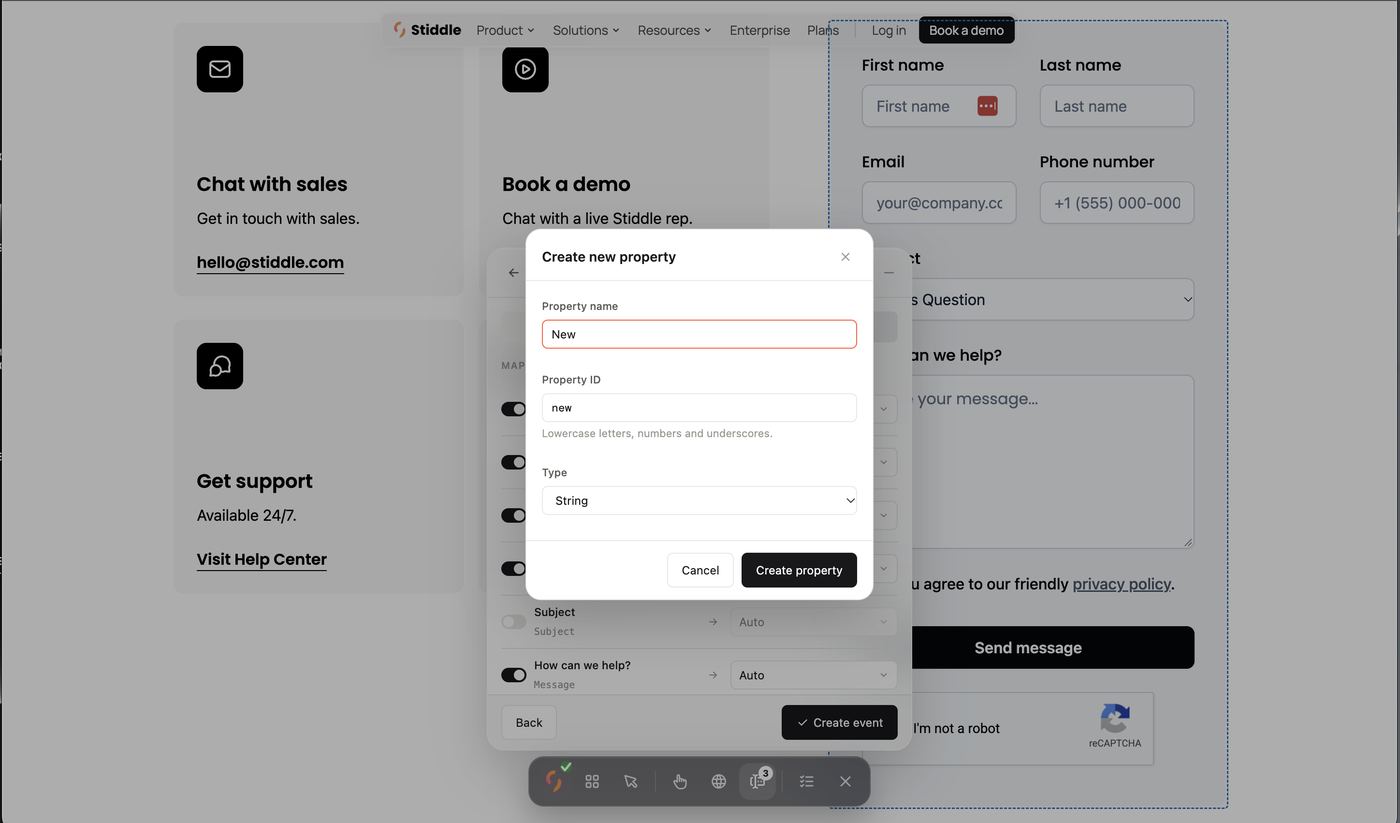The image size is (1400, 823).
Task: Click the Log in link
Action: point(889,30)
